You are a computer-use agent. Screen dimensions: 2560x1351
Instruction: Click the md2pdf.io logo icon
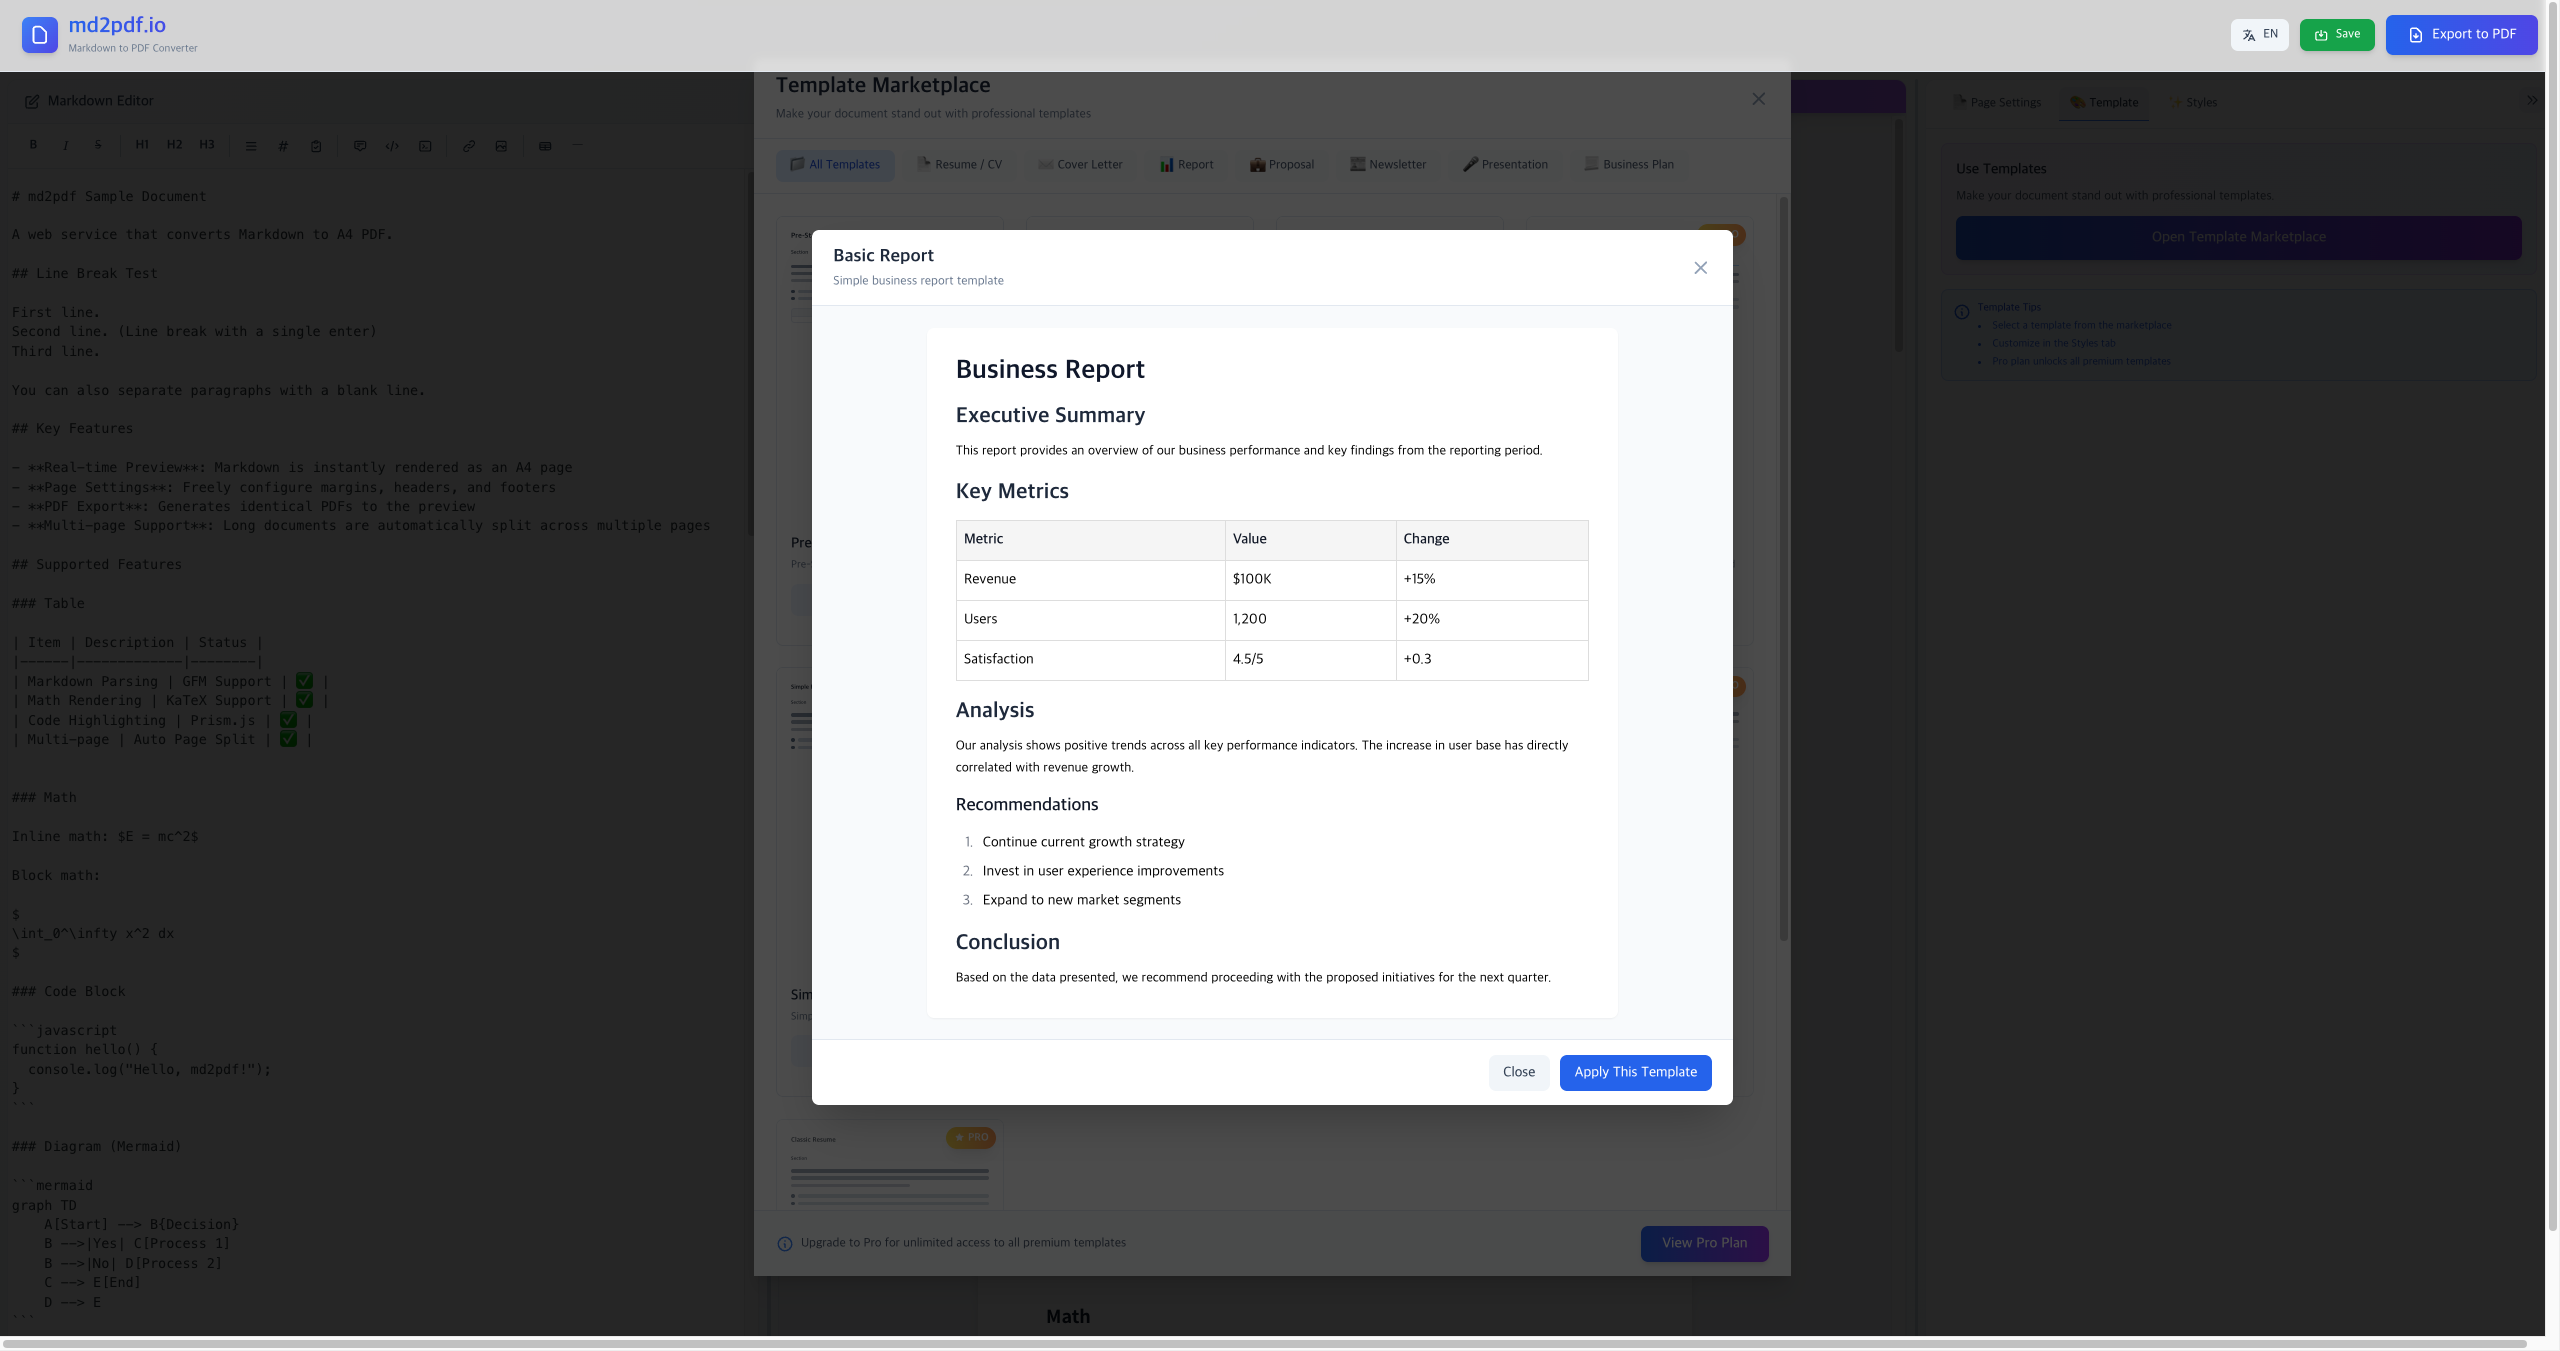(x=39, y=35)
